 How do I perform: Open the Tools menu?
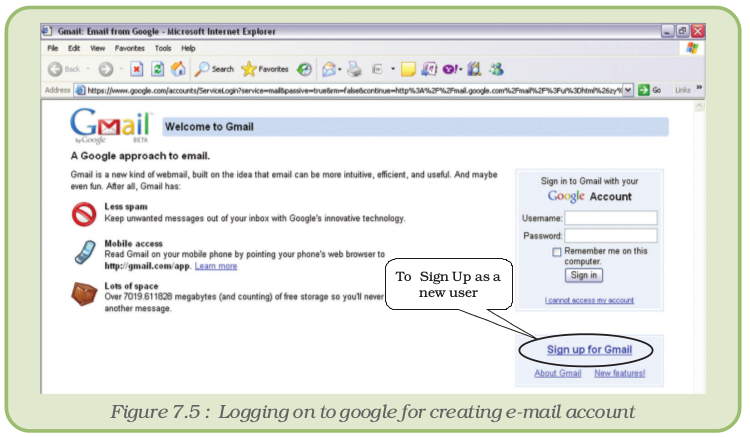pyautogui.click(x=163, y=48)
